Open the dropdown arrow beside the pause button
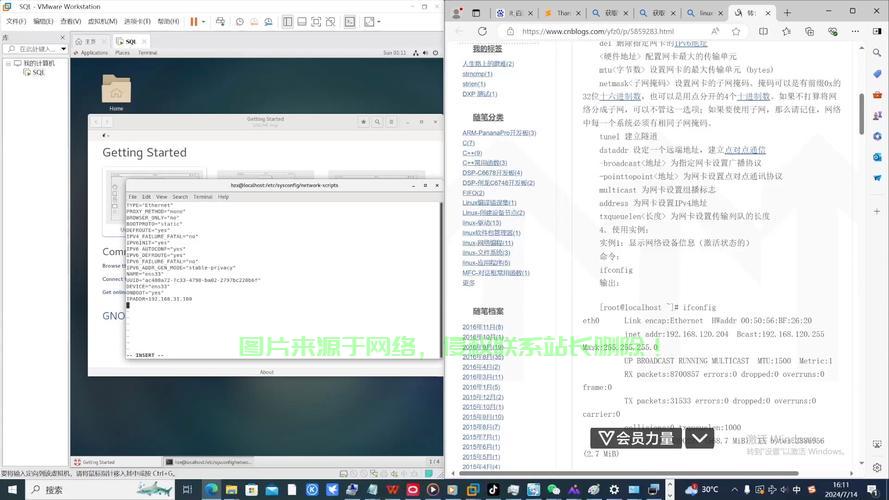 pos(204,22)
